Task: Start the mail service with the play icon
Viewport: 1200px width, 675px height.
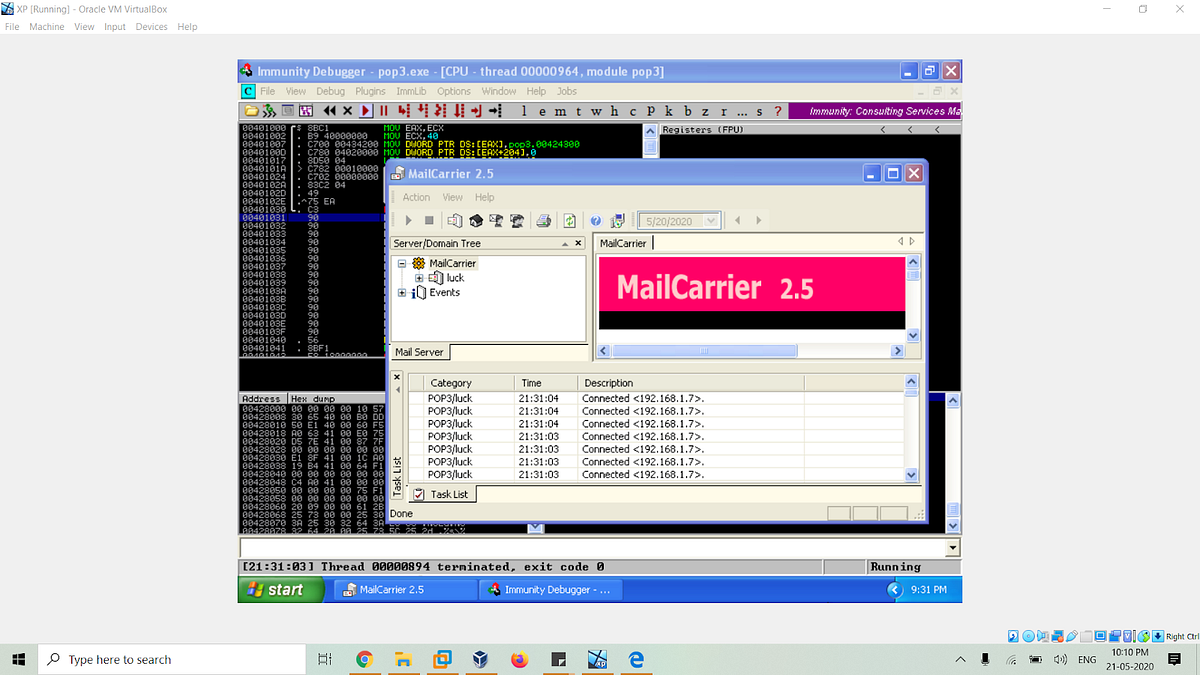Action: pyautogui.click(x=409, y=220)
